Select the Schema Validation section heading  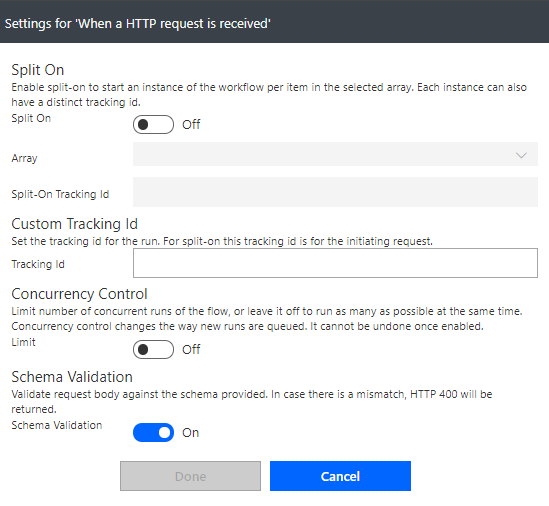72,377
